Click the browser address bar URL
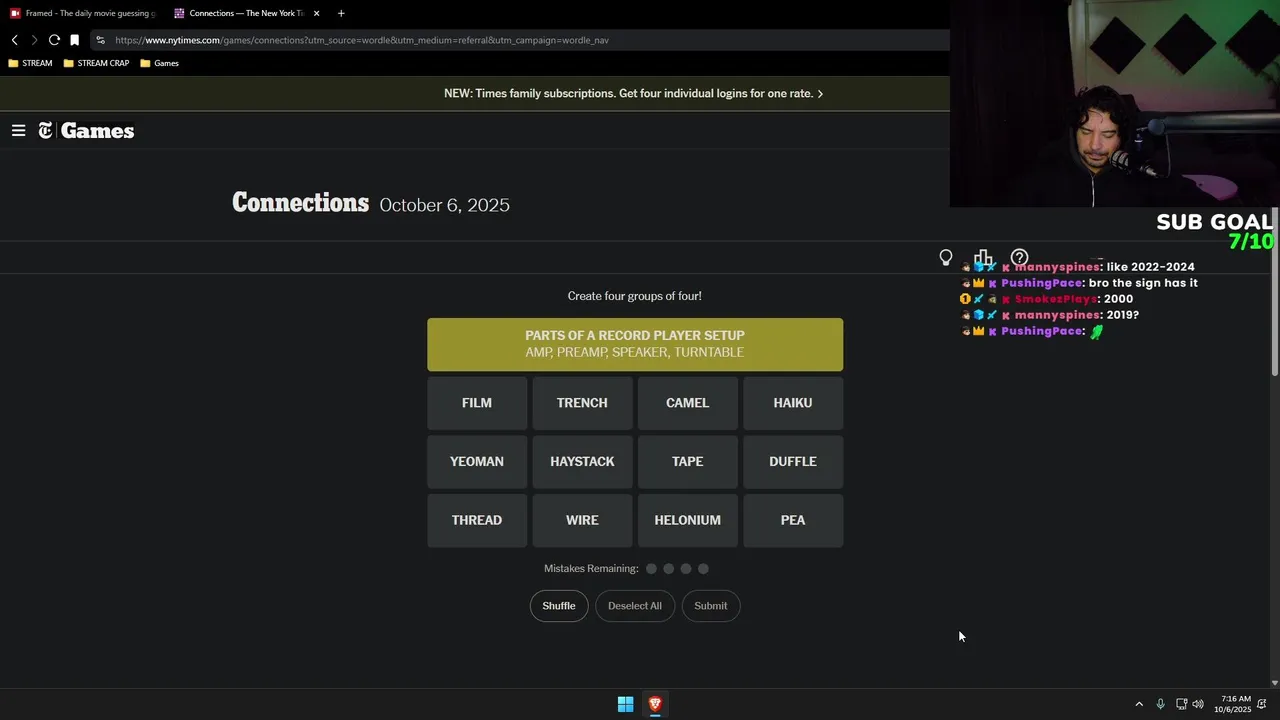The height and width of the screenshot is (720, 1280). click(x=362, y=40)
